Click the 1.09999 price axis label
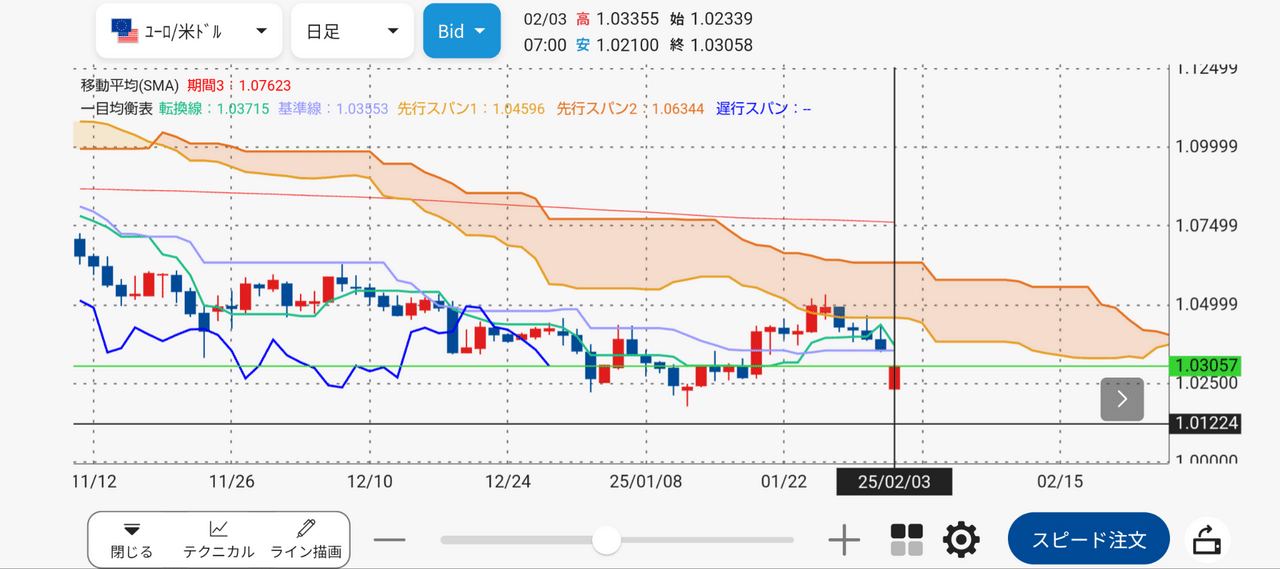 [1208, 147]
